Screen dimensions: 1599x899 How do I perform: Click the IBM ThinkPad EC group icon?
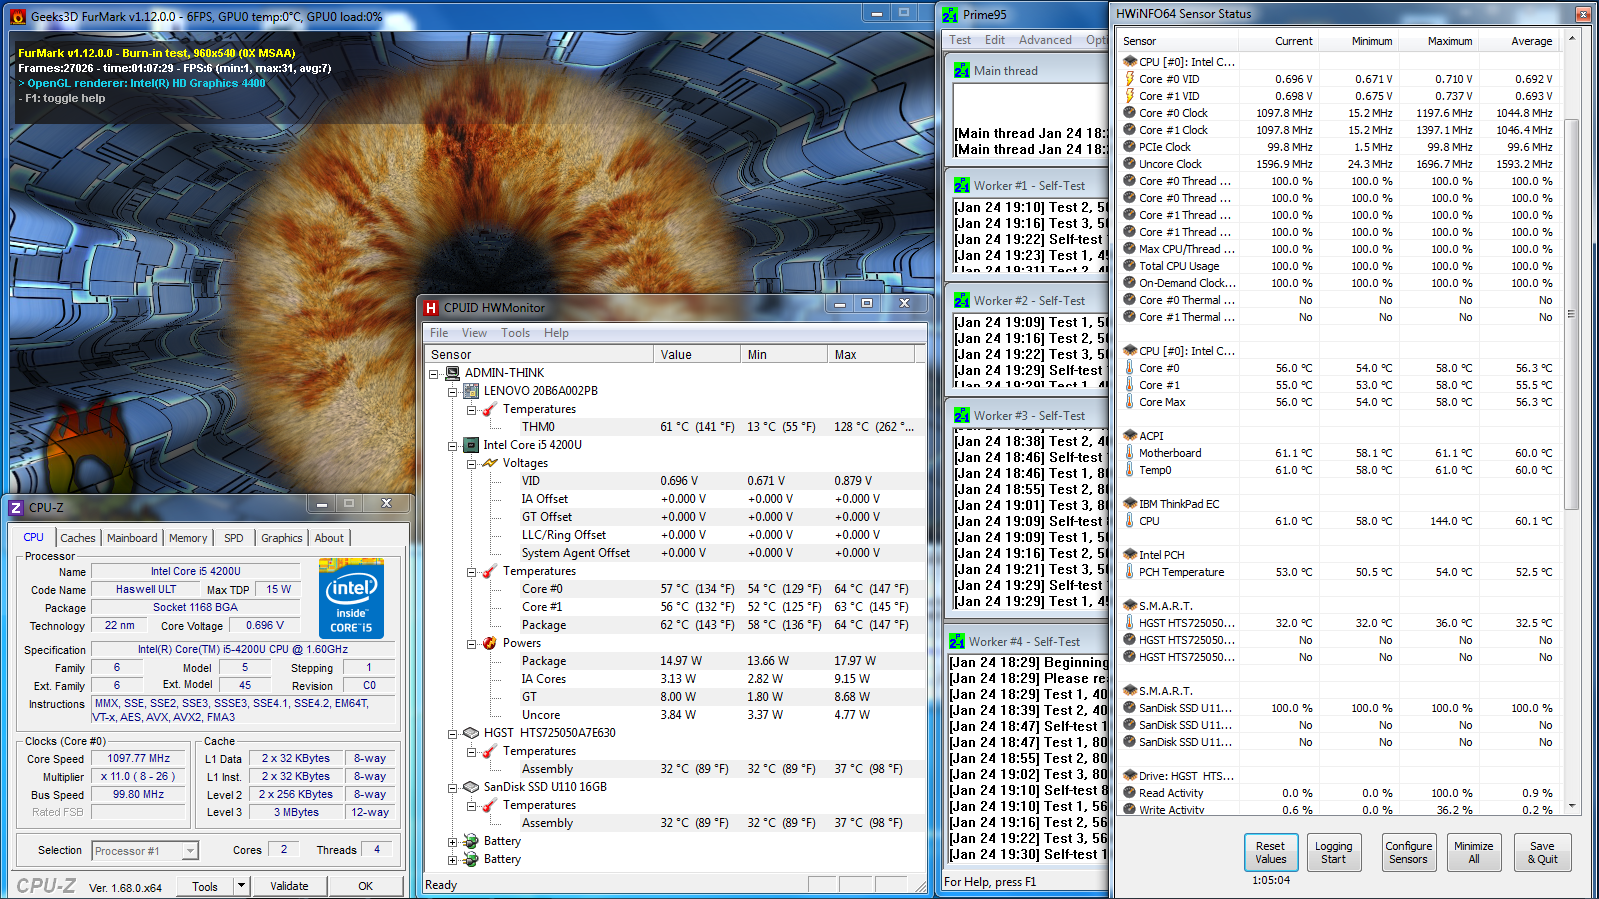(1130, 504)
